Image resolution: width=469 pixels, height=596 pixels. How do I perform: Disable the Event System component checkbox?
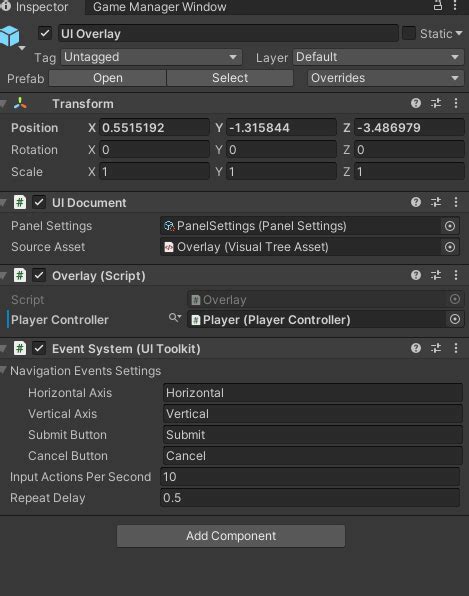[39, 348]
